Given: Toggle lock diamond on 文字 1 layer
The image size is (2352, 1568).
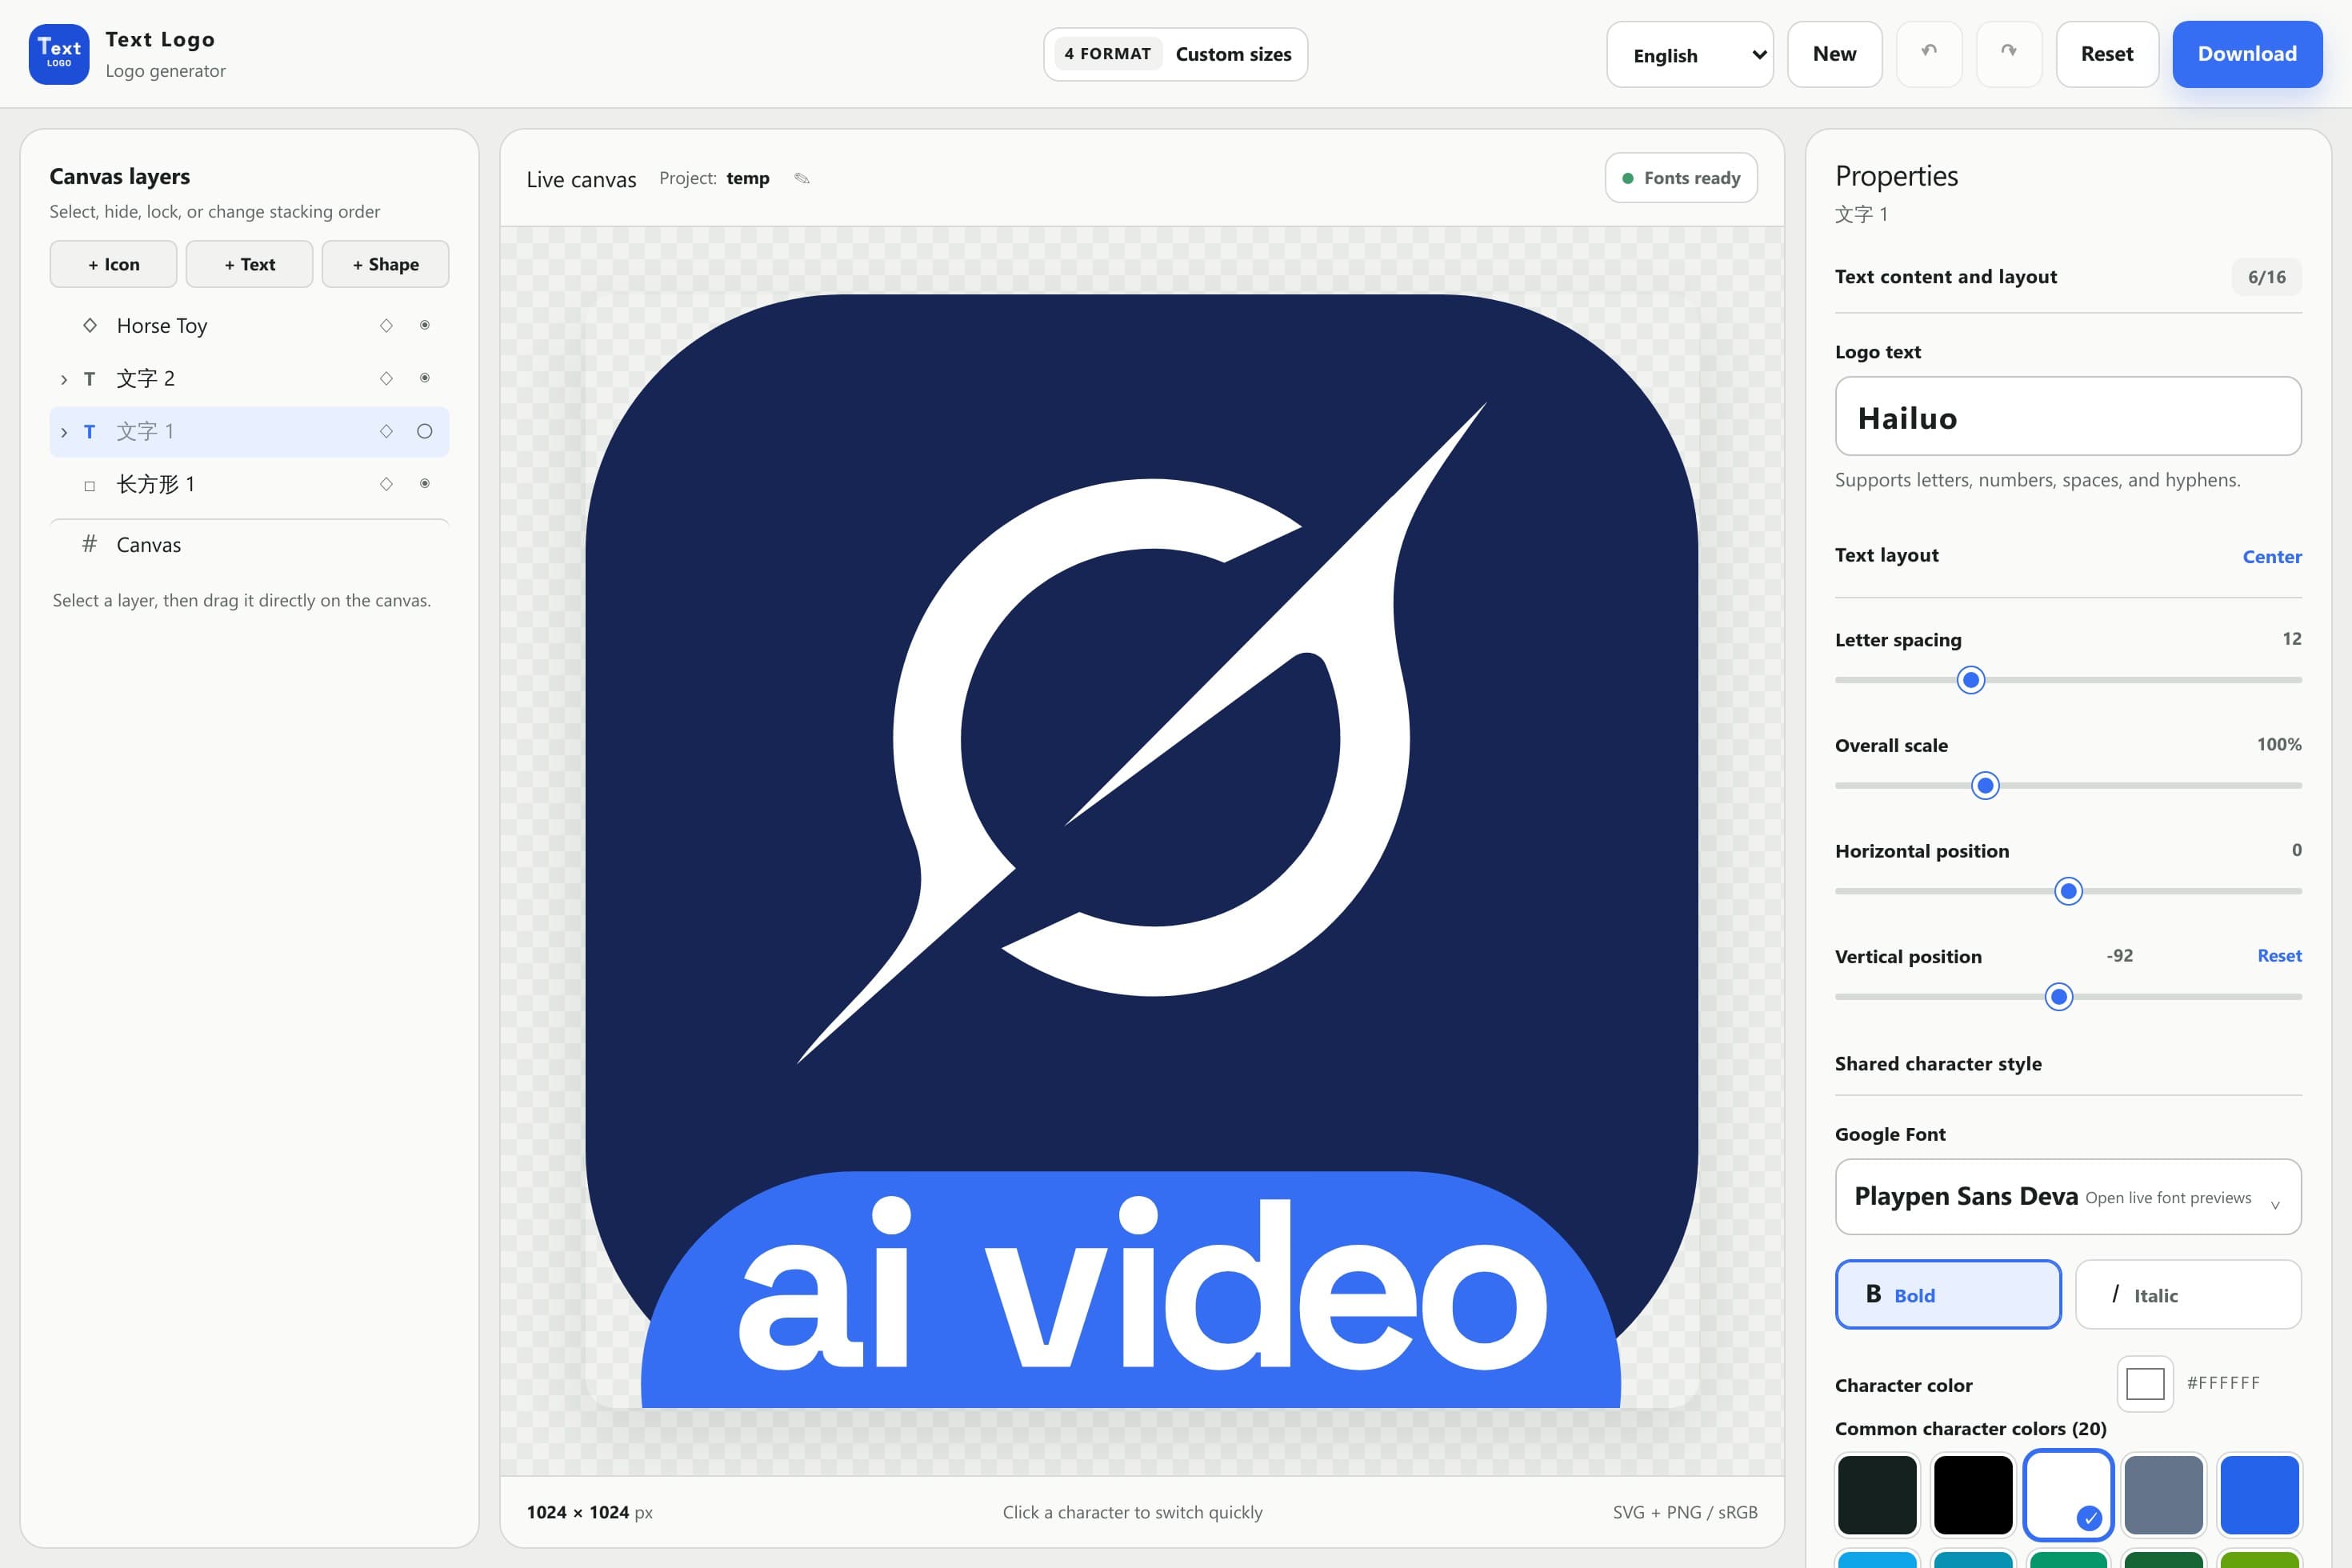Looking at the screenshot, I should point(386,431).
